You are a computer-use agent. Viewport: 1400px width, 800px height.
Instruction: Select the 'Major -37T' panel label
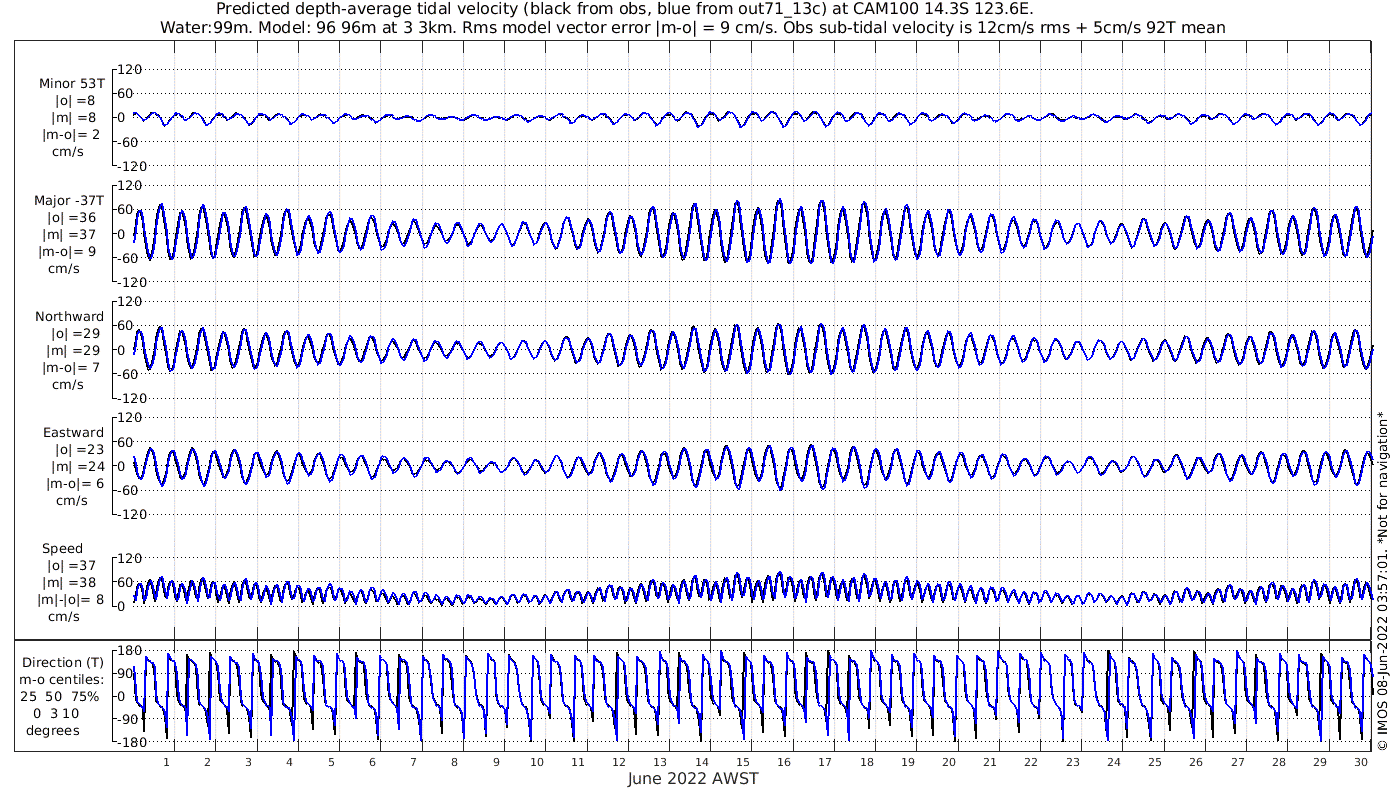(69, 201)
